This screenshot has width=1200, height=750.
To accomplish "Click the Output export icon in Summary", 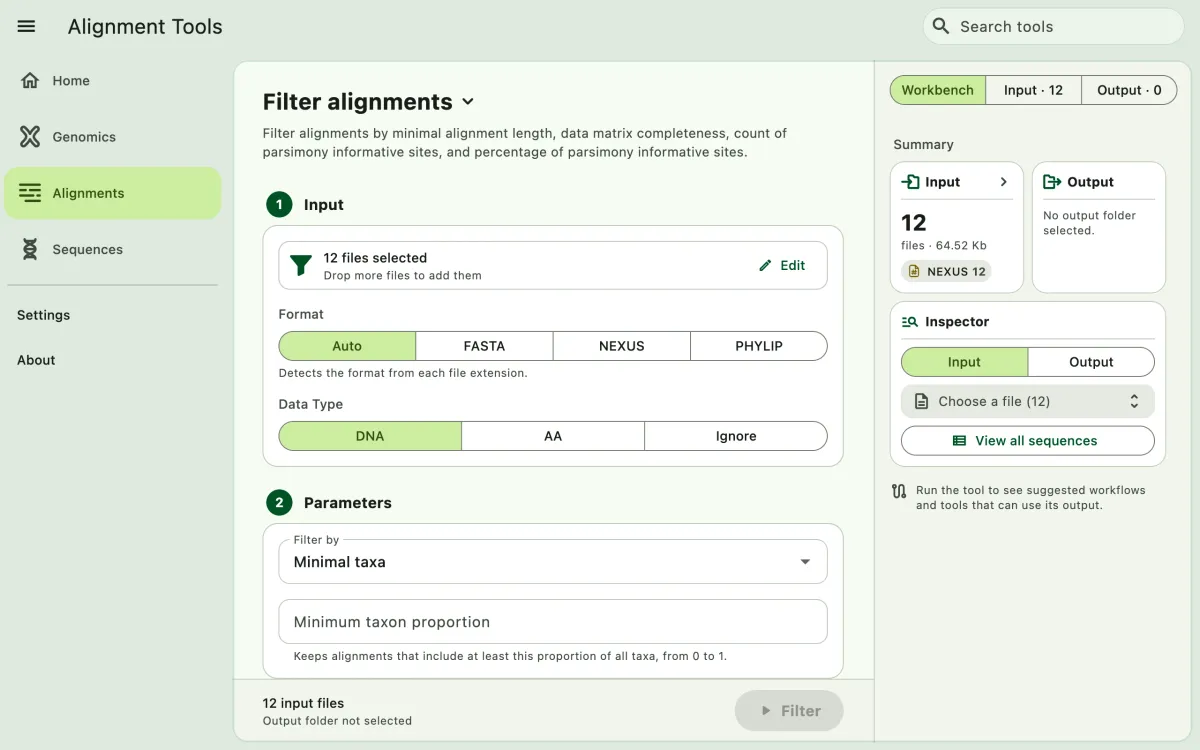I will 1052,182.
